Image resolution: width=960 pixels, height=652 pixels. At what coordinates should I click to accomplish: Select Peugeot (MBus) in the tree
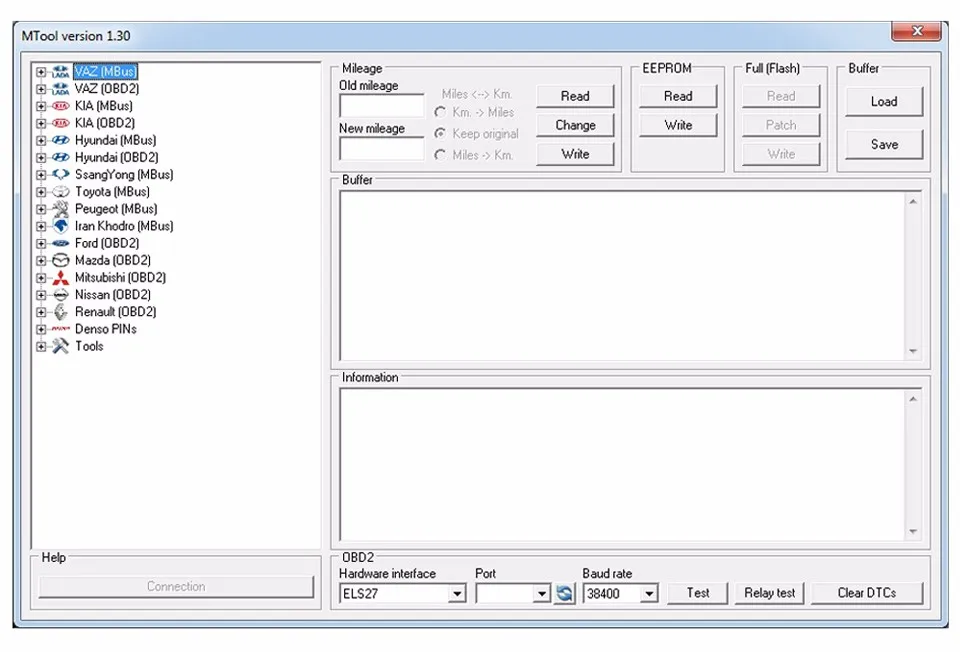[x=116, y=209]
